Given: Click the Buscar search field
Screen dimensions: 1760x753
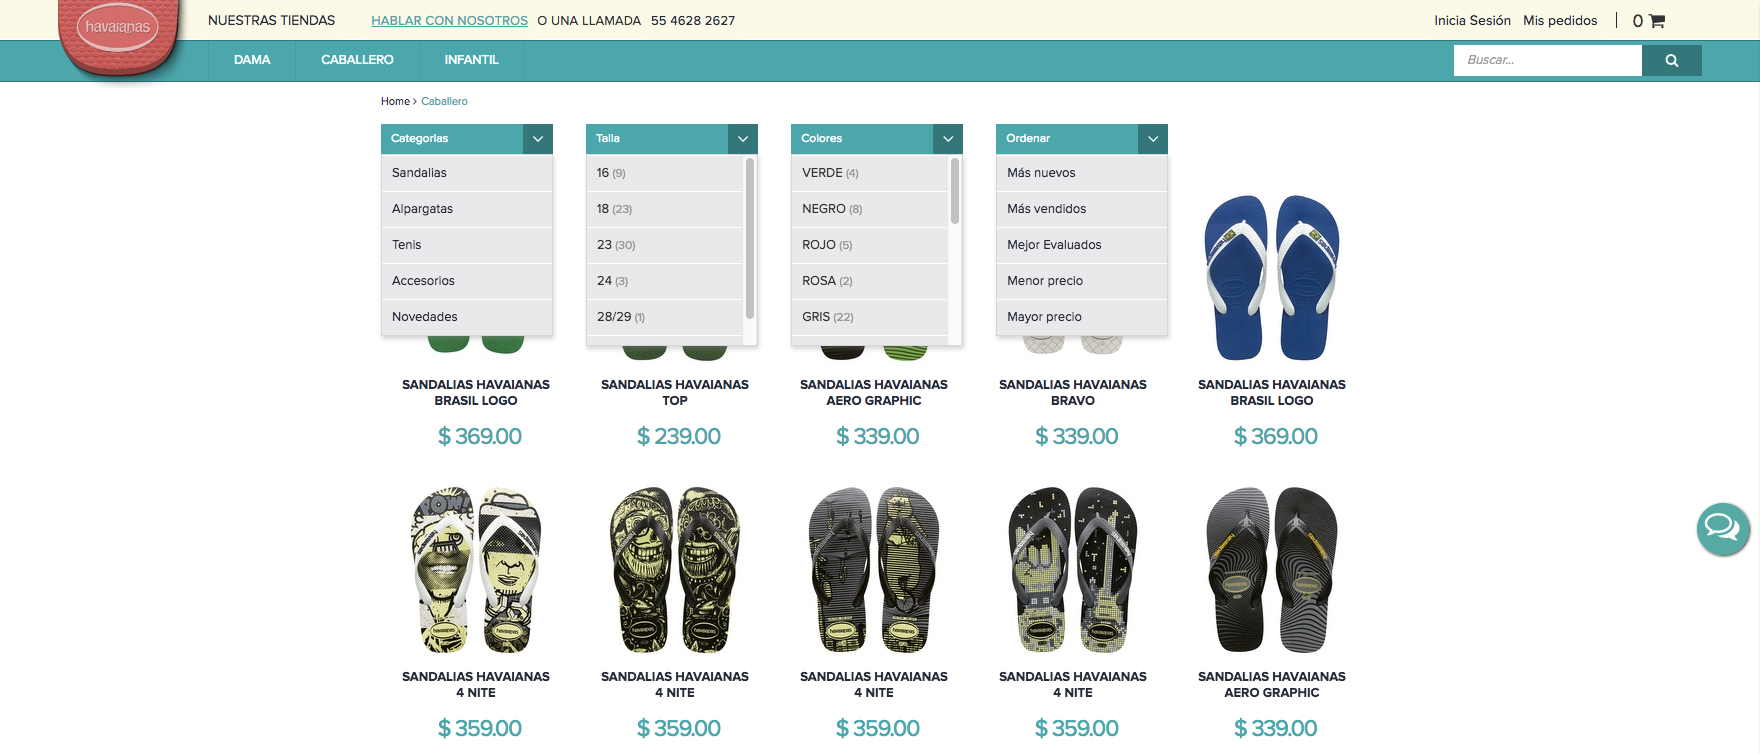Looking at the screenshot, I should 1548,60.
